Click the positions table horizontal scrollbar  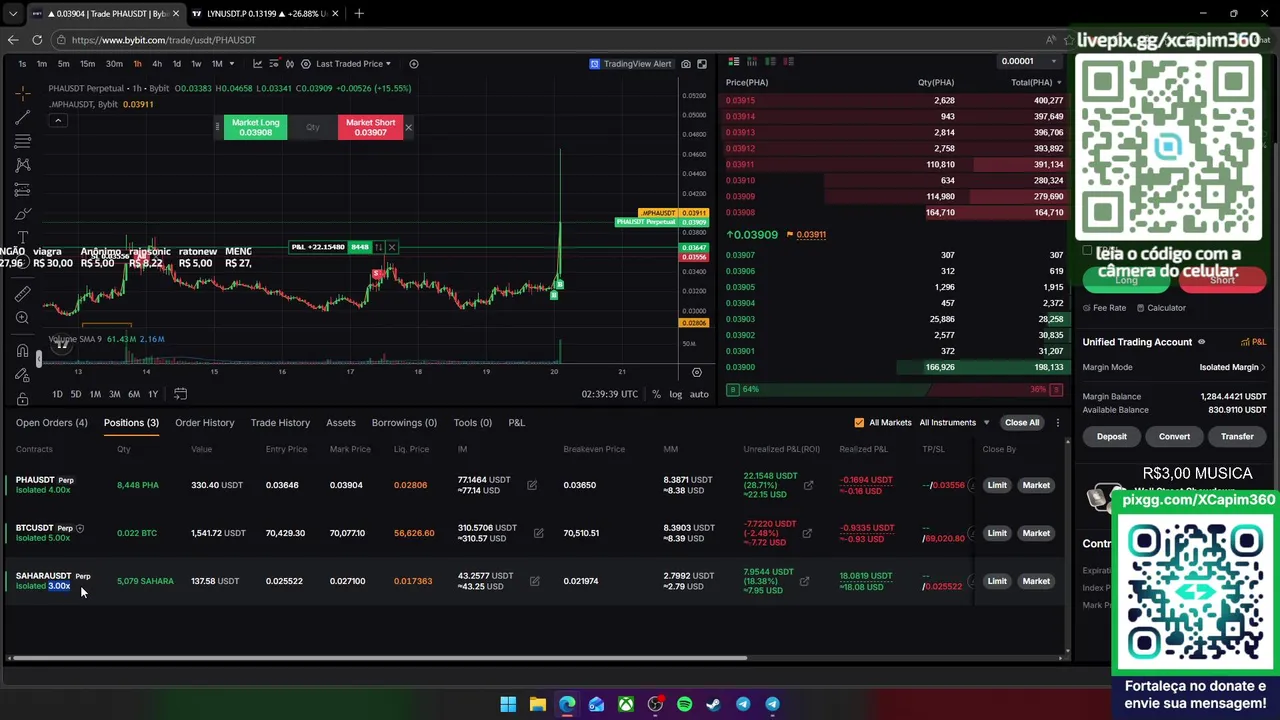[378, 658]
